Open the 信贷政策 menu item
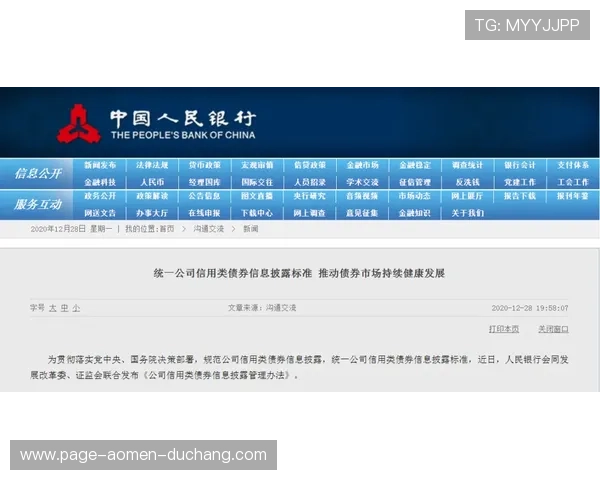 pyautogui.click(x=310, y=165)
